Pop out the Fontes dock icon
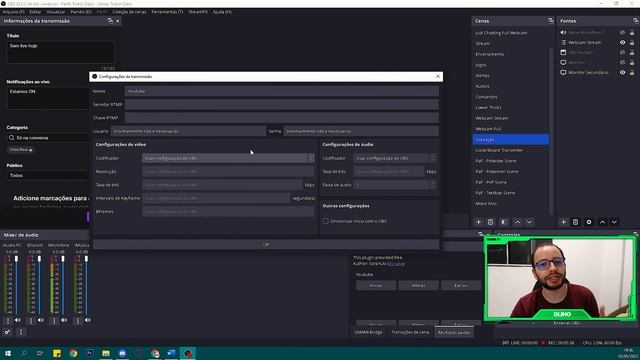640x360 pixels. click(636, 20)
